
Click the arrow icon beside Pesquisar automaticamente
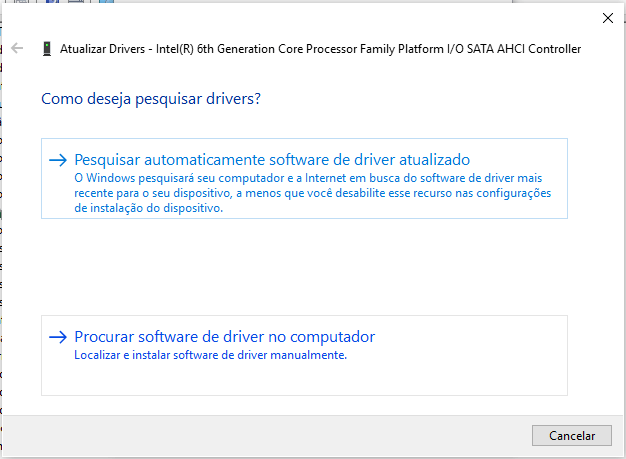[x=58, y=160]
